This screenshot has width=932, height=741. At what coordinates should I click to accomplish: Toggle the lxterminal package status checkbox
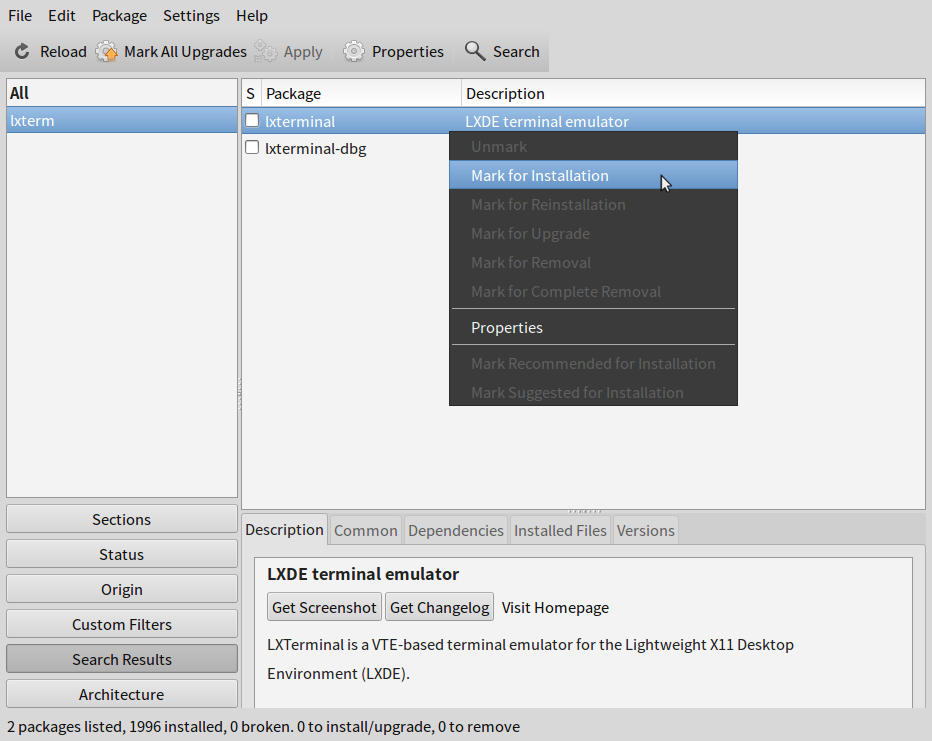252,121
